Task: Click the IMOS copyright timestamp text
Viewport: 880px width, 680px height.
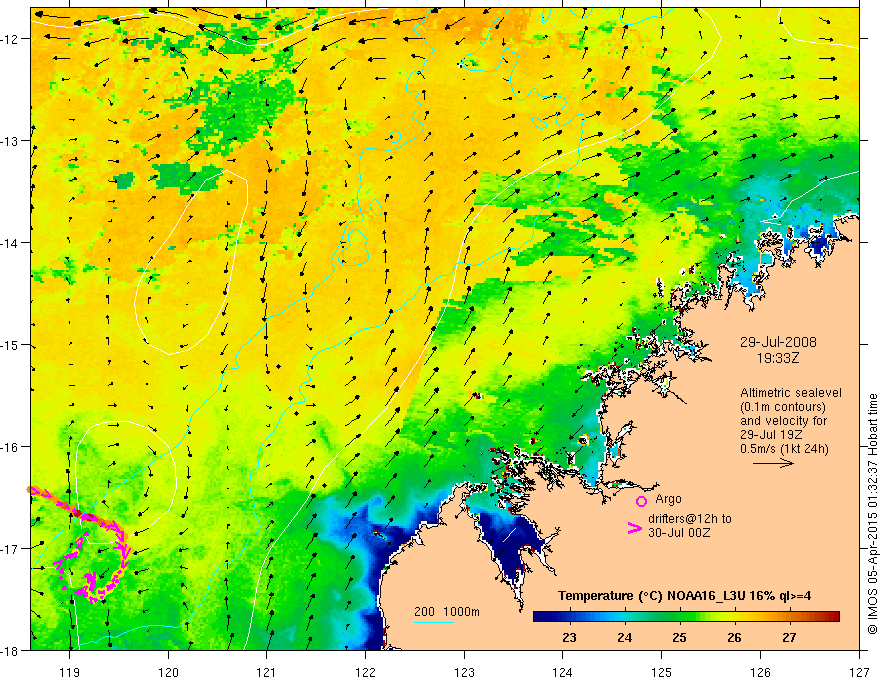Action: (872, 514)
